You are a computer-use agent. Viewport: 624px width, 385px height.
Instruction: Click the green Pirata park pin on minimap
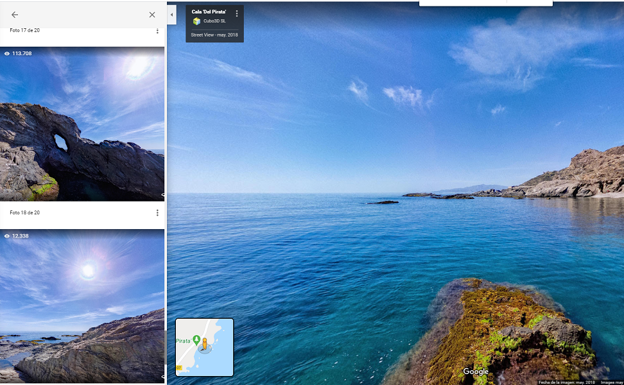(x=196, y=340)
